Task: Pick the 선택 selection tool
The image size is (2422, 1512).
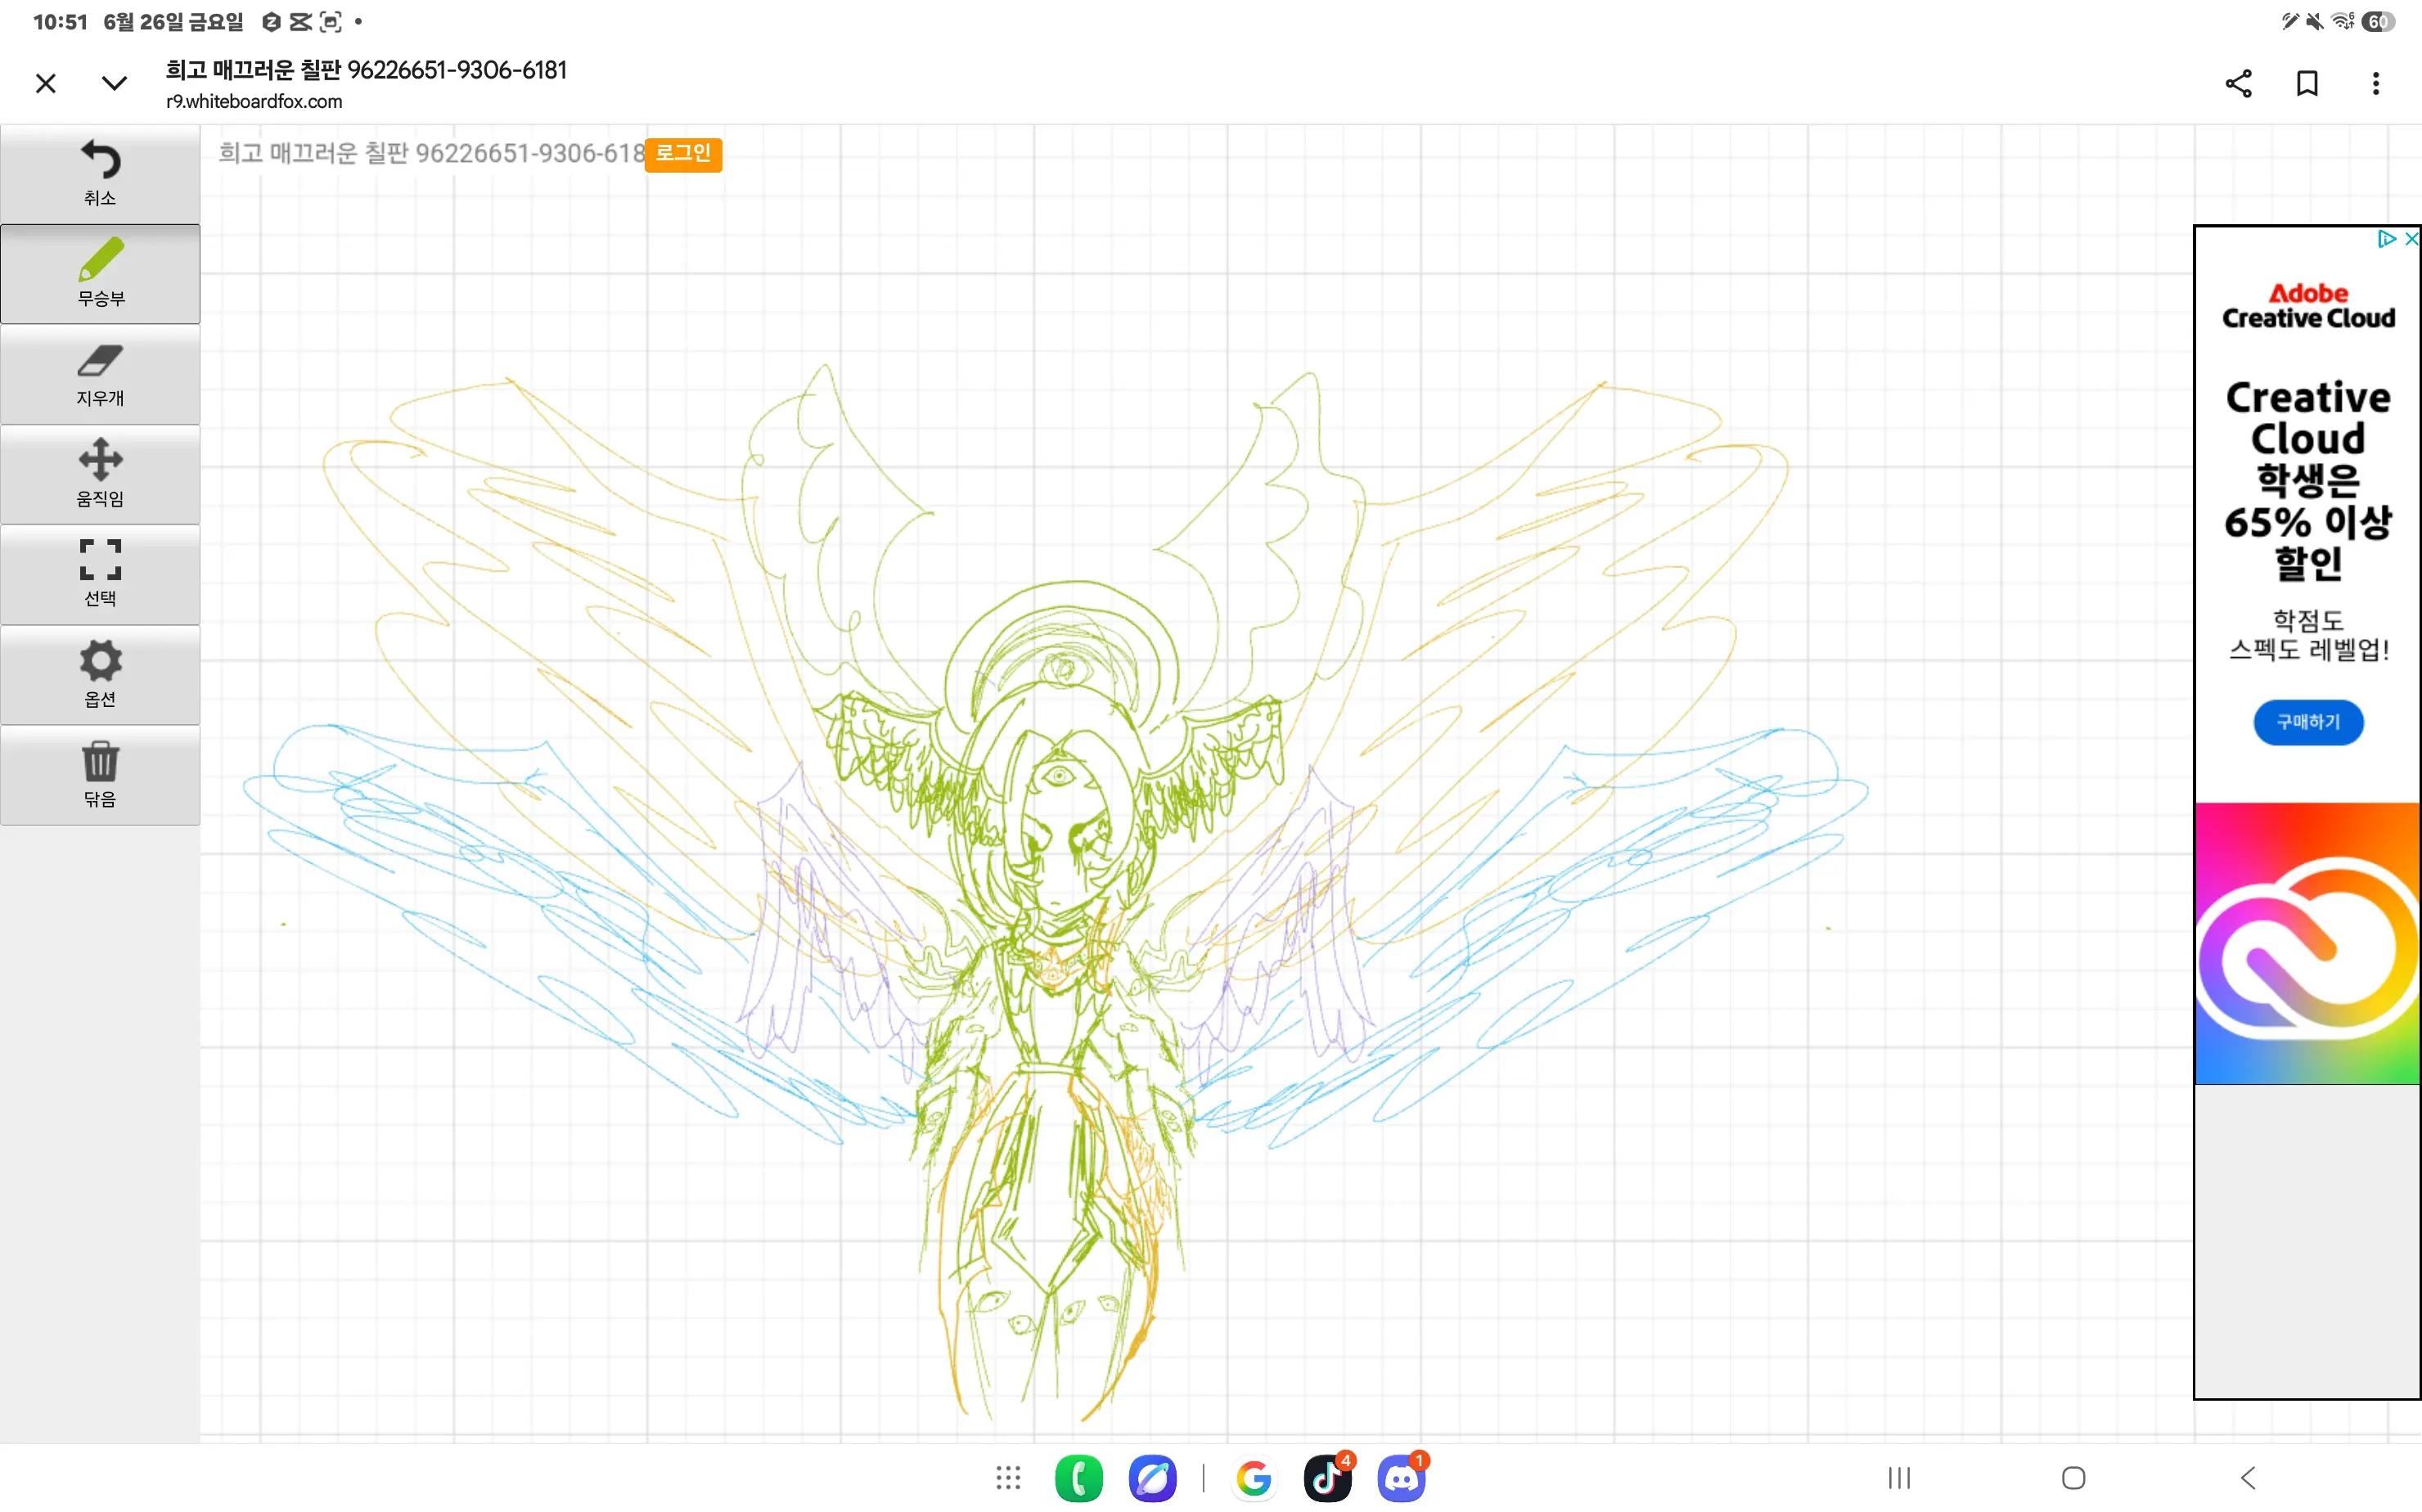Action: [100, 574]
